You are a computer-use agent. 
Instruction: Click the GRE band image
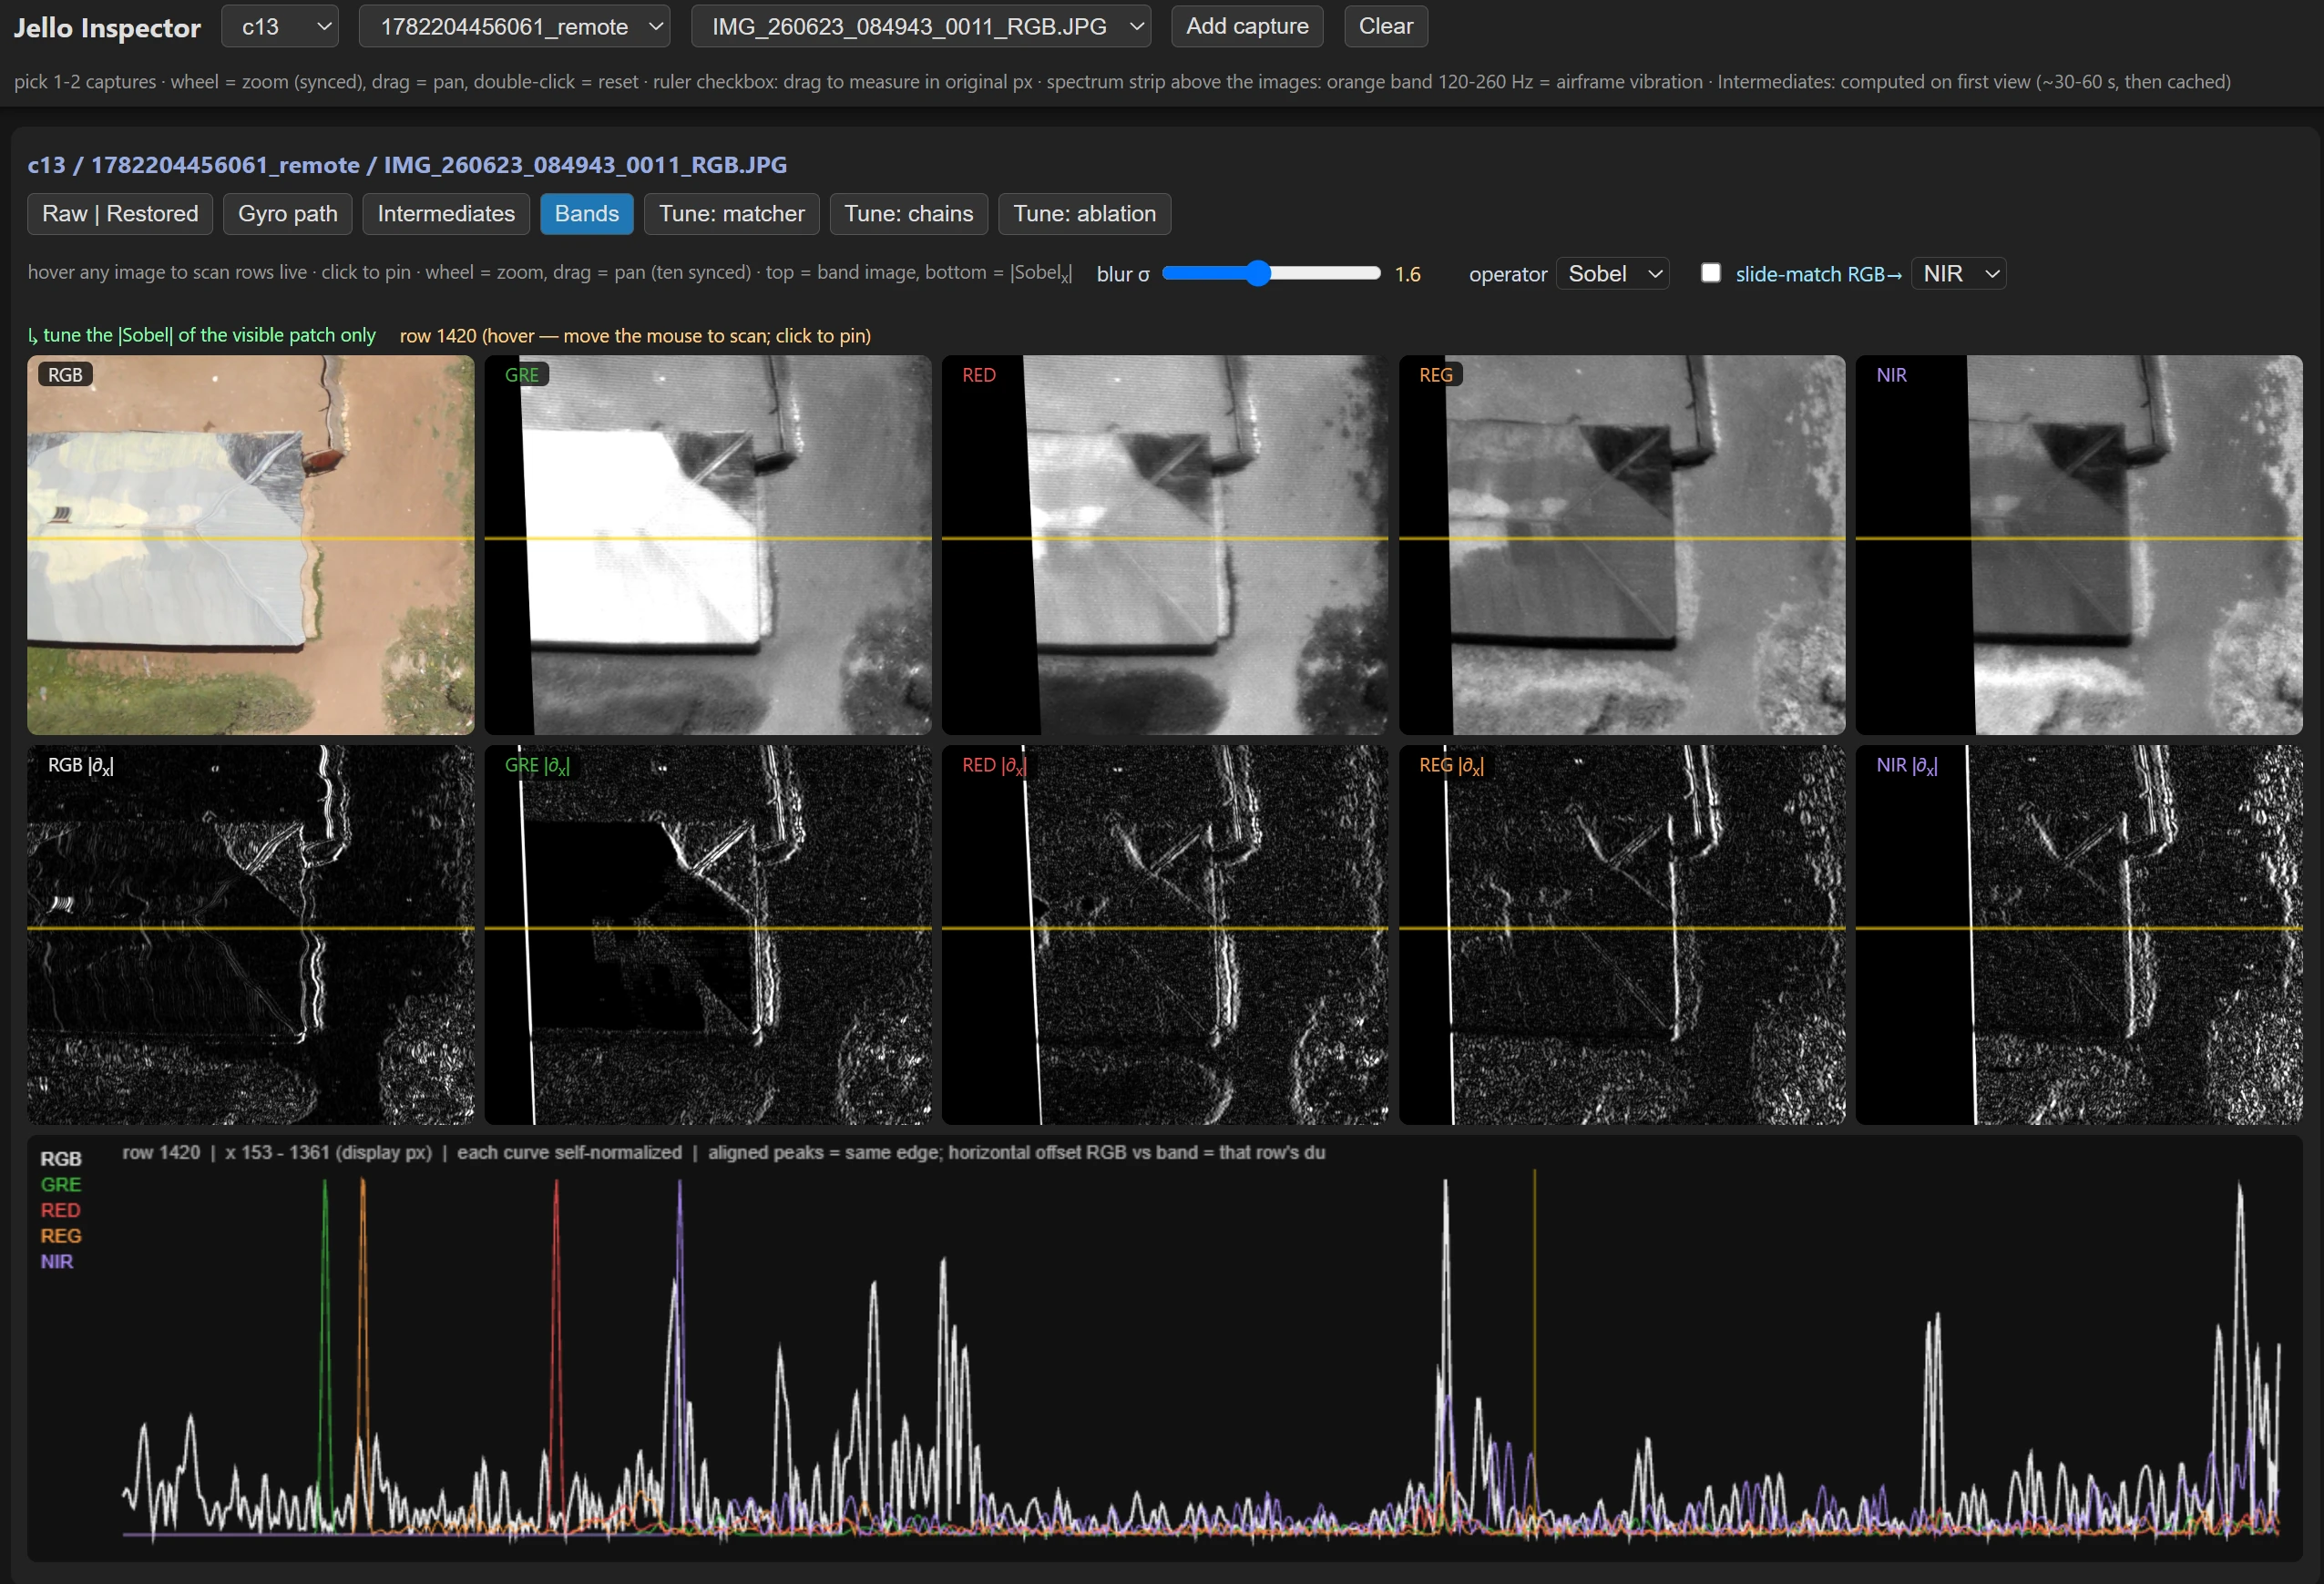[708, 545]
